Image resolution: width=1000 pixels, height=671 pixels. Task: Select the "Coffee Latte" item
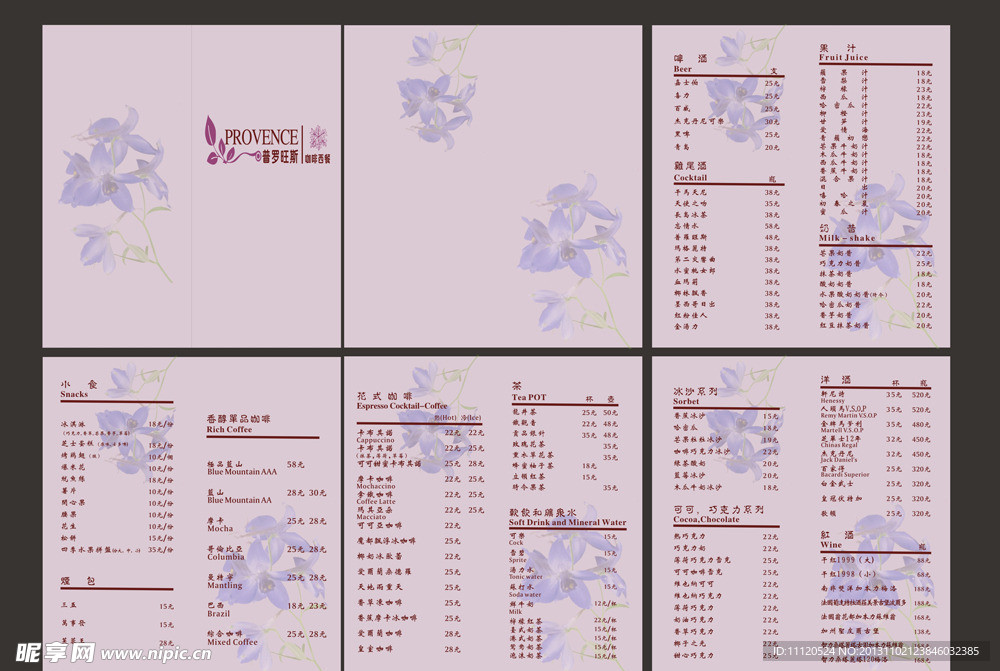(x=376, y=501)
